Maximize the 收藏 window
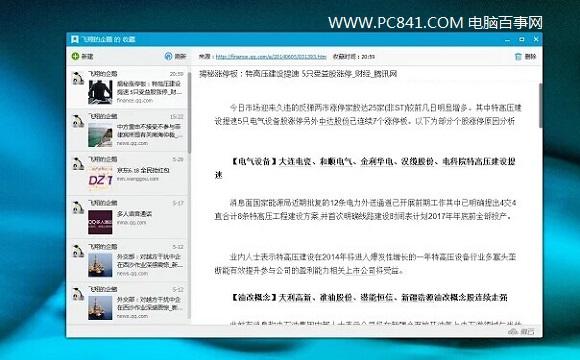Image resolution: width=580 pixels, height=360 pixels. click(522, 39)
